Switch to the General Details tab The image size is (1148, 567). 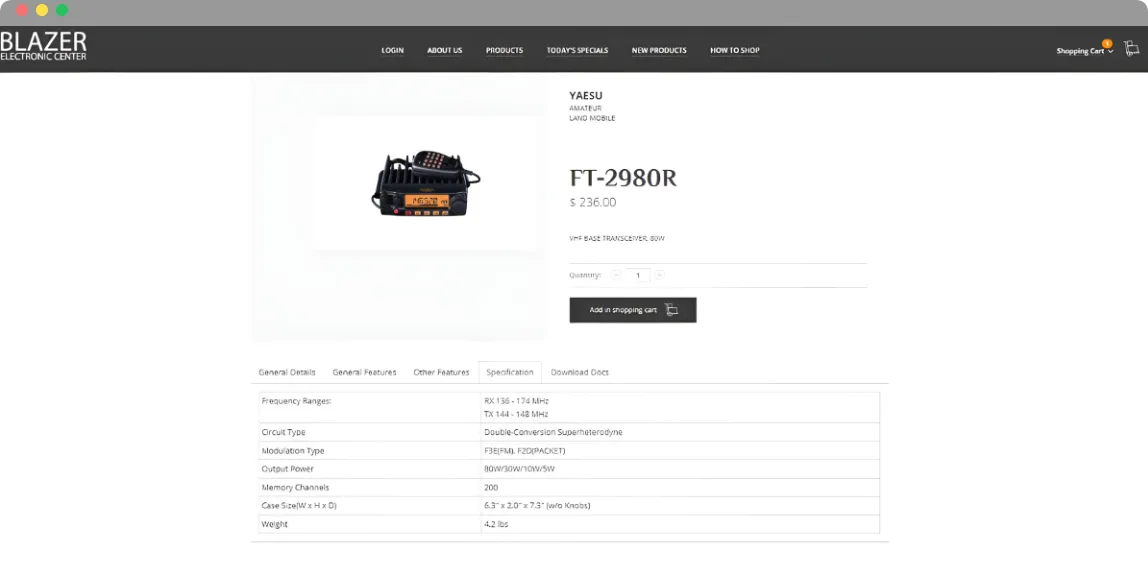point(287,372)
